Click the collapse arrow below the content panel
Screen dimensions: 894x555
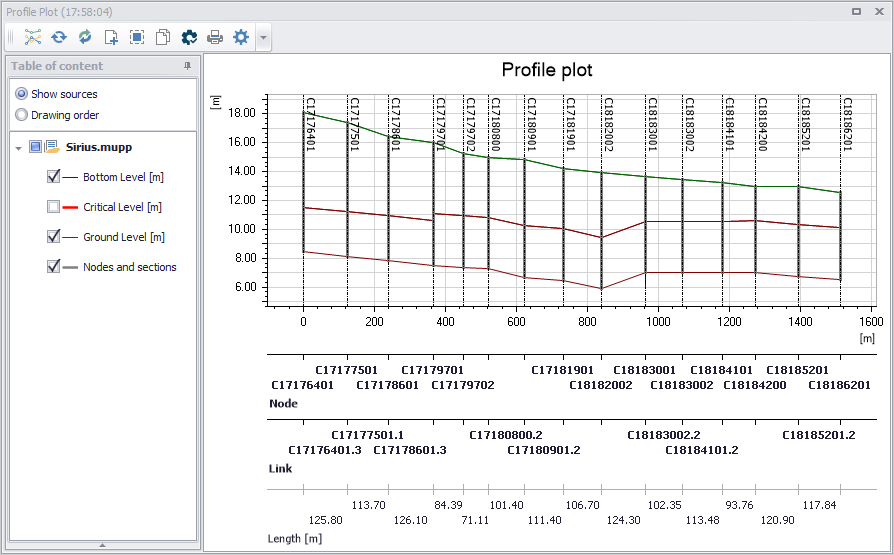coord(103,545)
